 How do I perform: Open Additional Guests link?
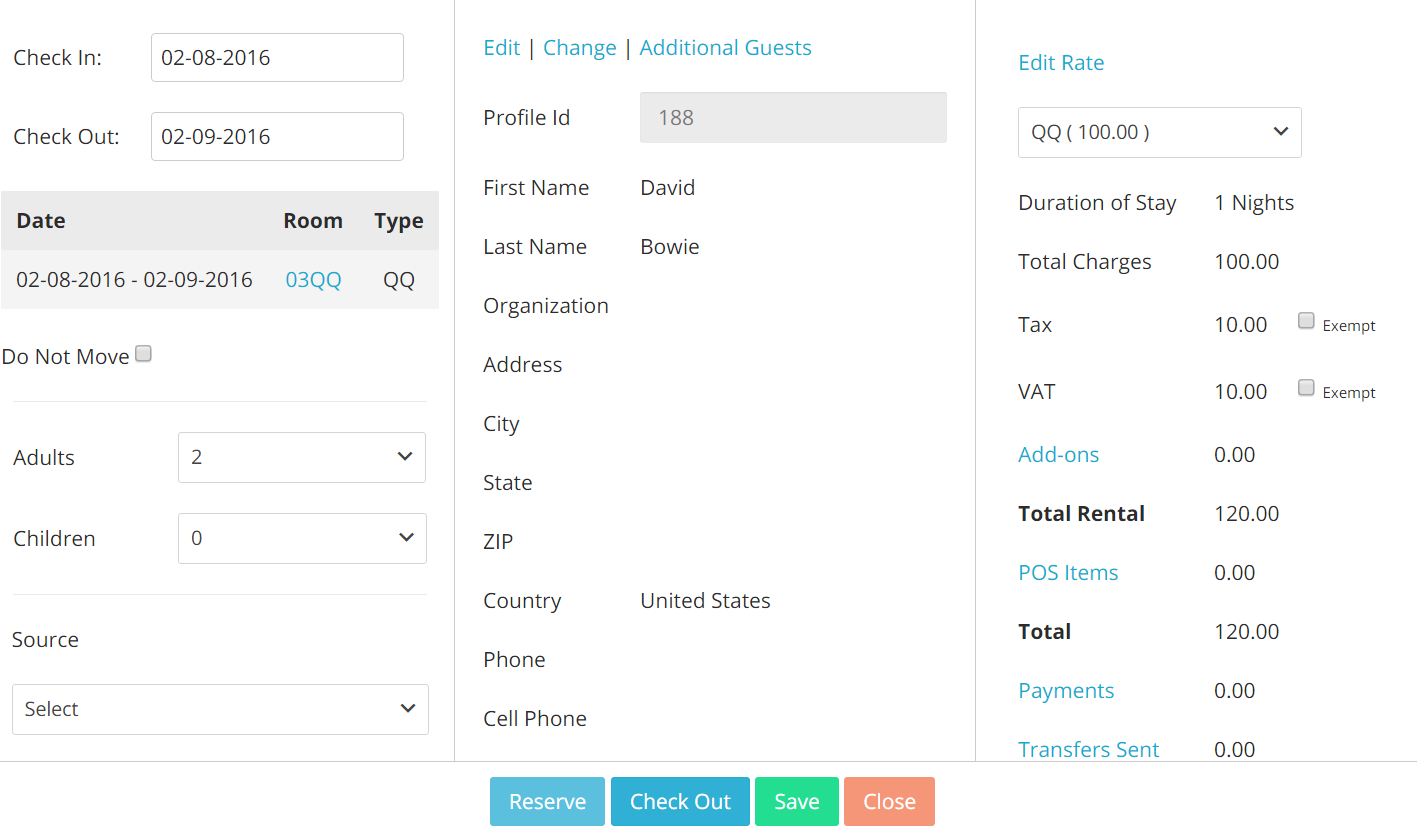click(x=726, y=48)
